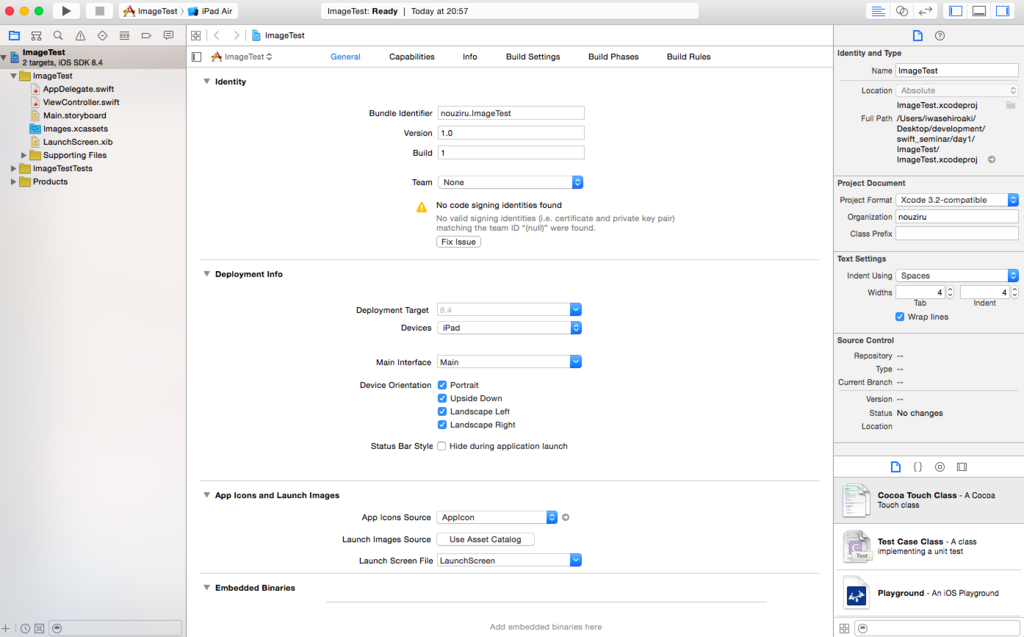The image size is (1024, 637).
Task: Click the Fix Issue button
Action: 458,242
